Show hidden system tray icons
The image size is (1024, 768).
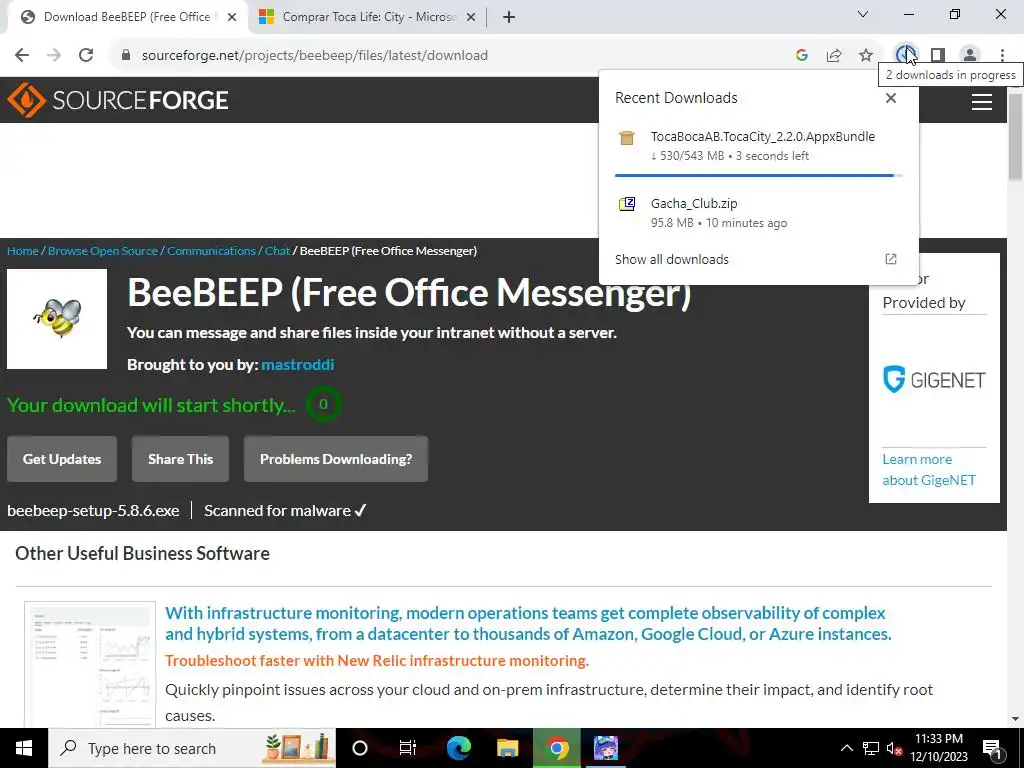tap(846, 748)
